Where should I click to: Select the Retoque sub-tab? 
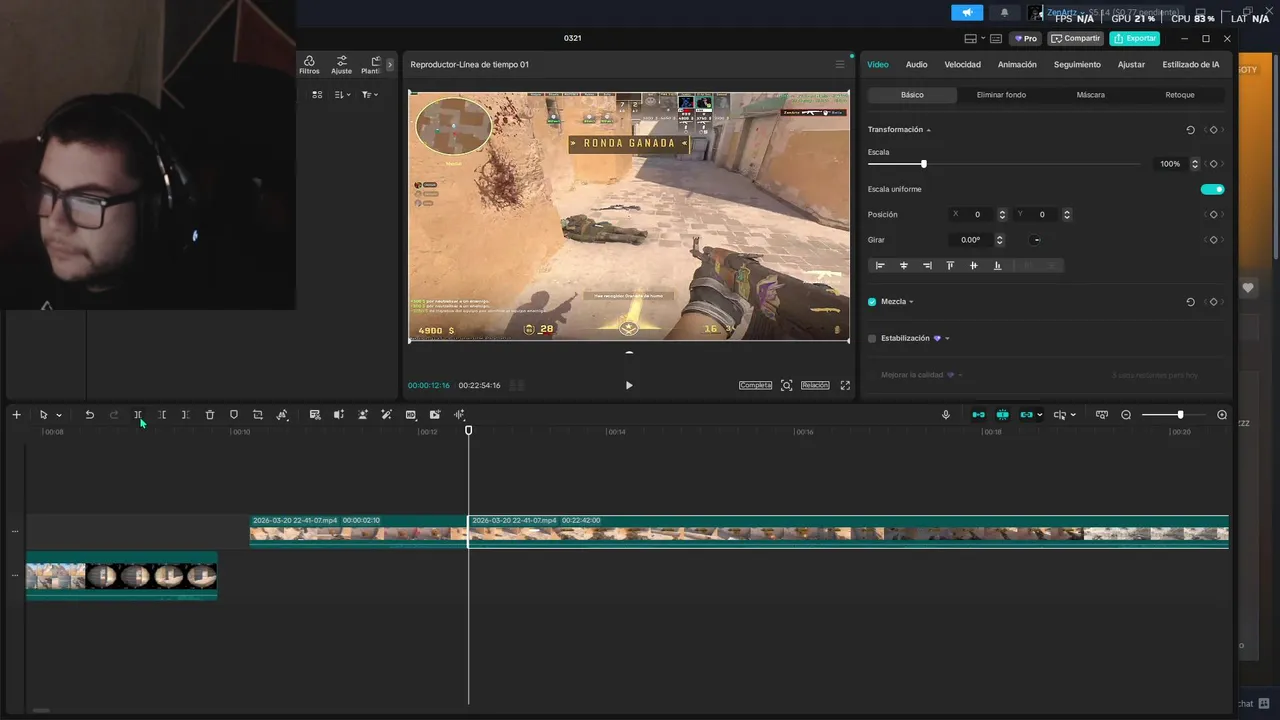click(x=1180, y=95)
